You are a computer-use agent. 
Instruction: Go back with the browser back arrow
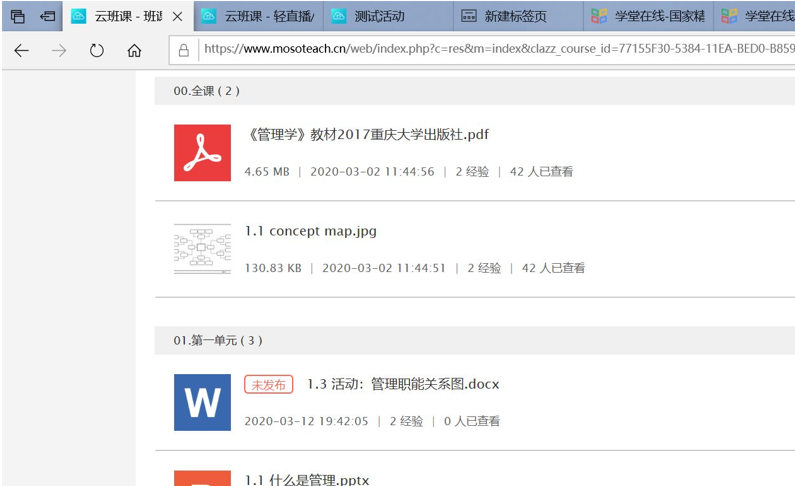21,50
